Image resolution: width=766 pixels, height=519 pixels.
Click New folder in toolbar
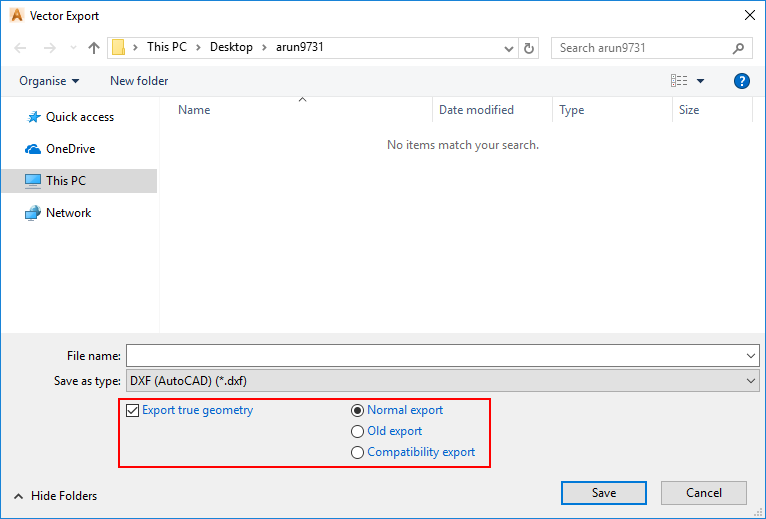tap(139, 81)
